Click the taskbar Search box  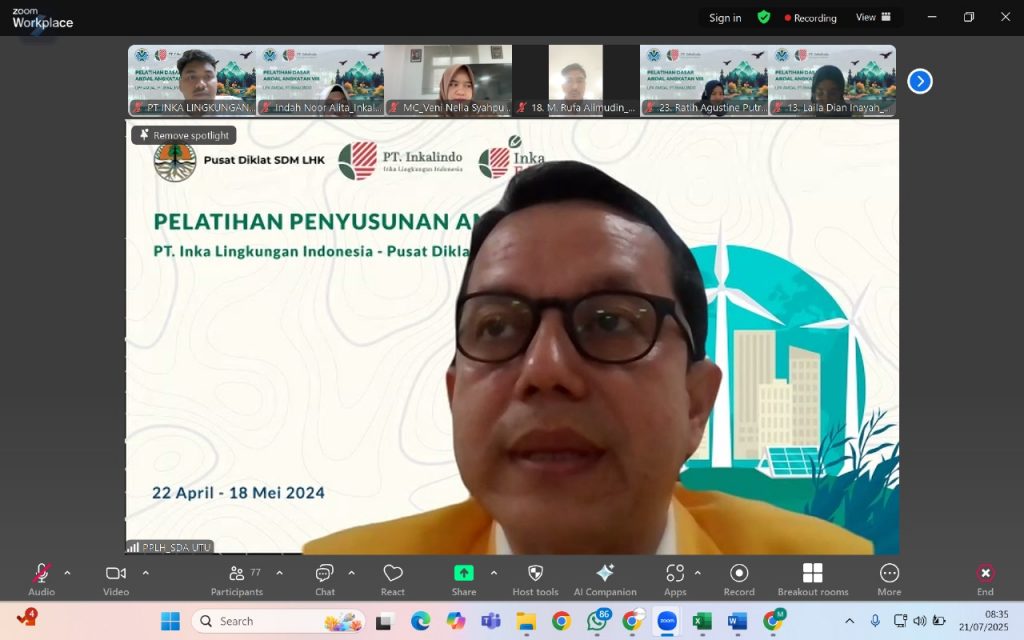(278, 621)
